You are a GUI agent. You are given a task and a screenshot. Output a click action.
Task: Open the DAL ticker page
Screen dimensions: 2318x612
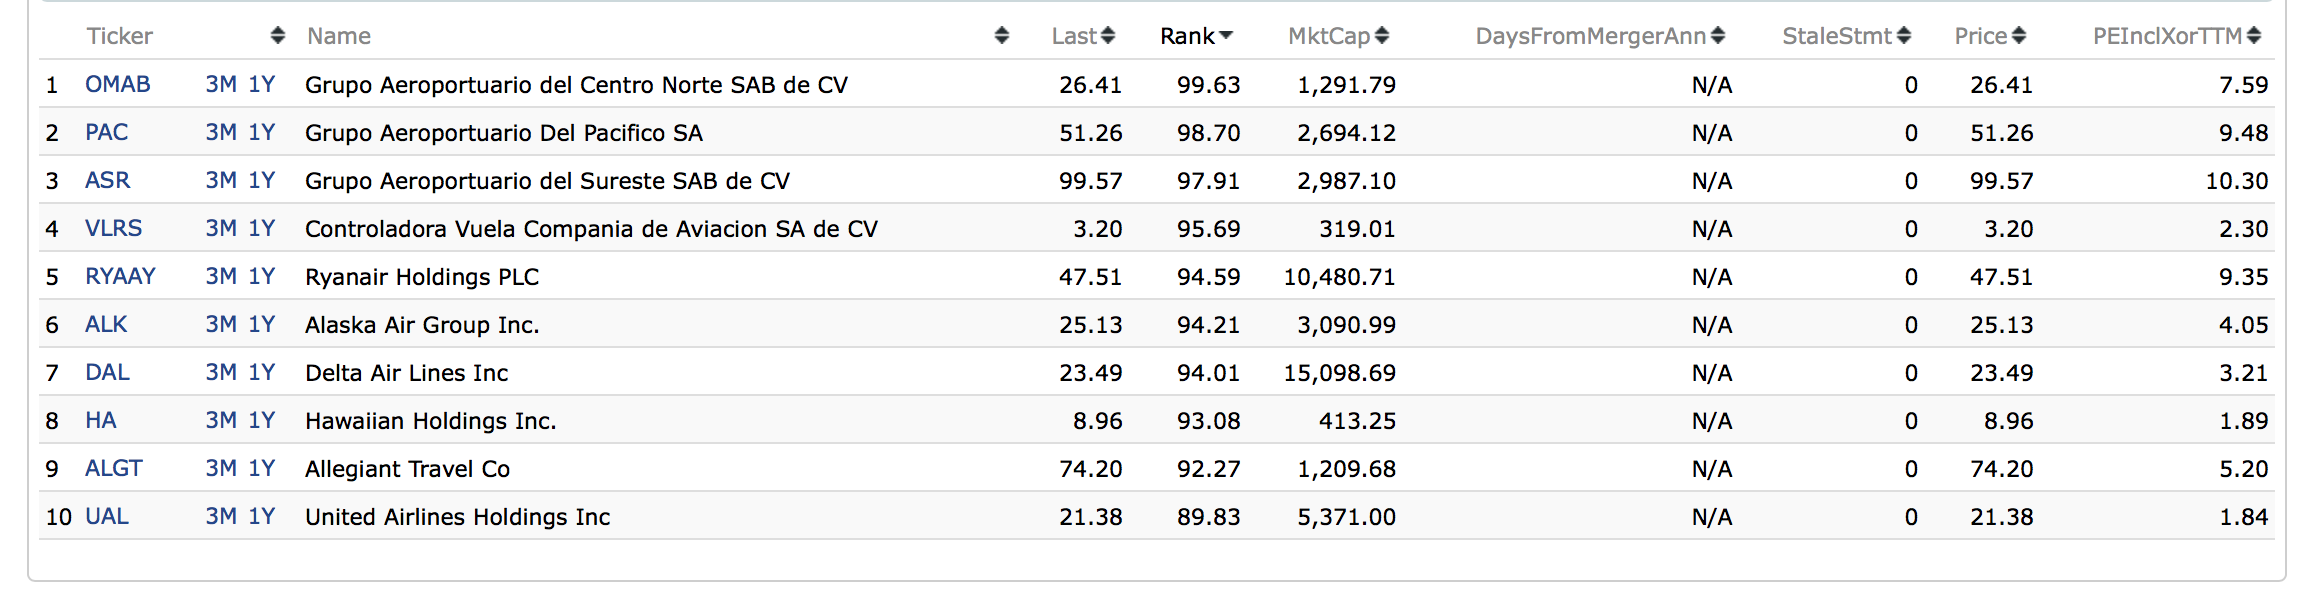pos(107,372)
